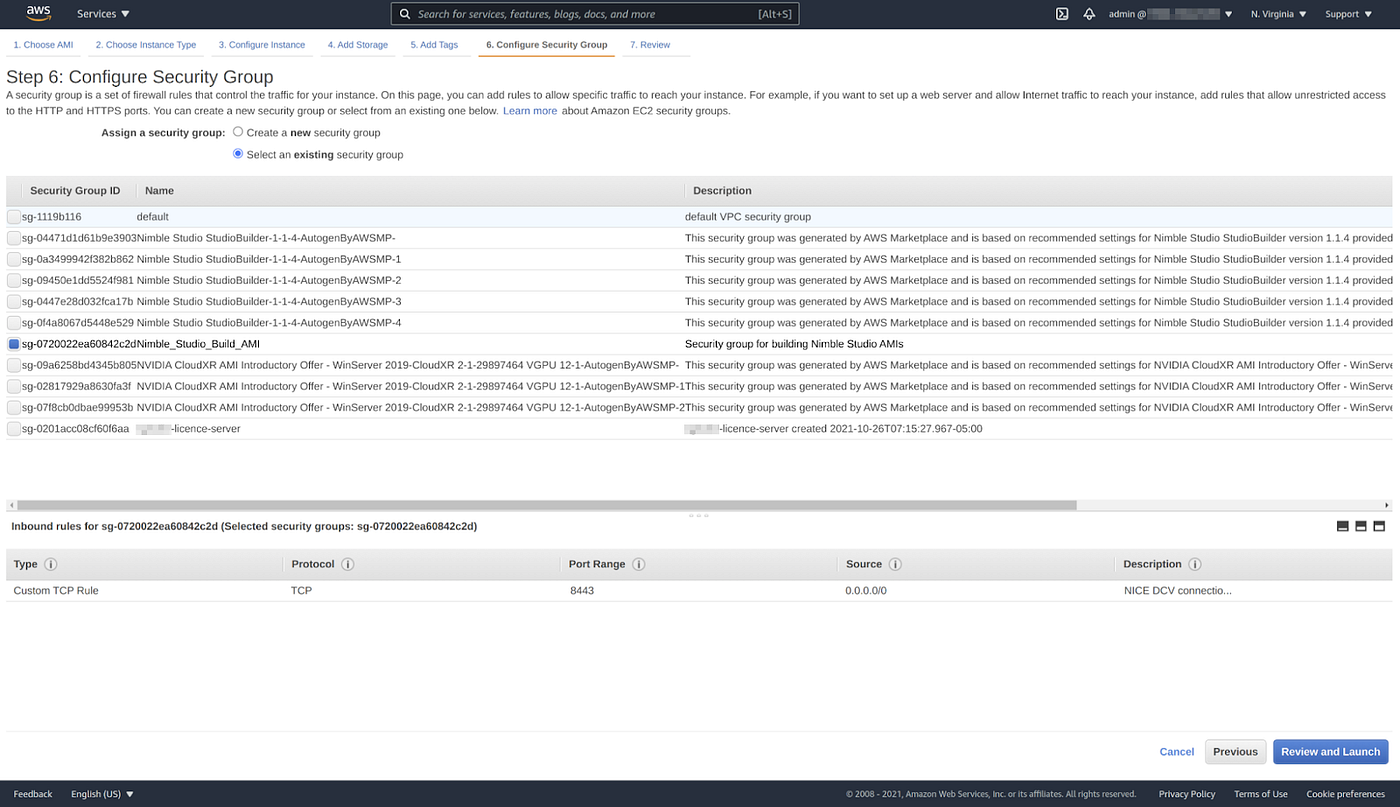Go to step 1. Choose AMI
Image resolution: width=1400 pixels, height=807 pixels.
point(43,45)
